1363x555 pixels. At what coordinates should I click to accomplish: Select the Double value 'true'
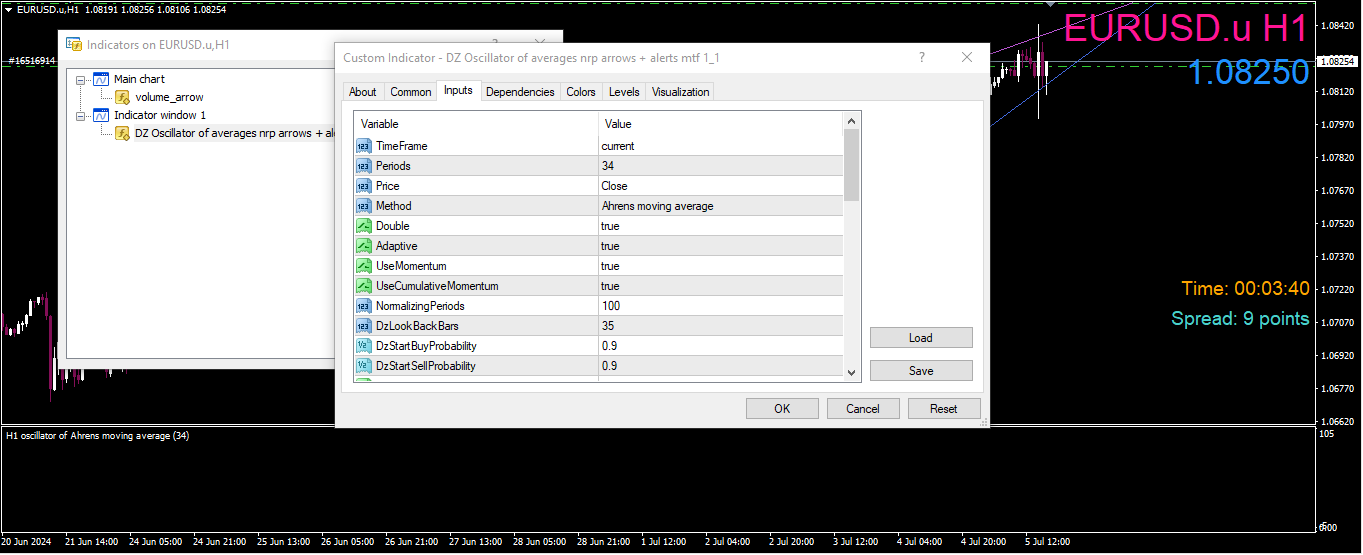pyautogui.click(x=611, y=226)
